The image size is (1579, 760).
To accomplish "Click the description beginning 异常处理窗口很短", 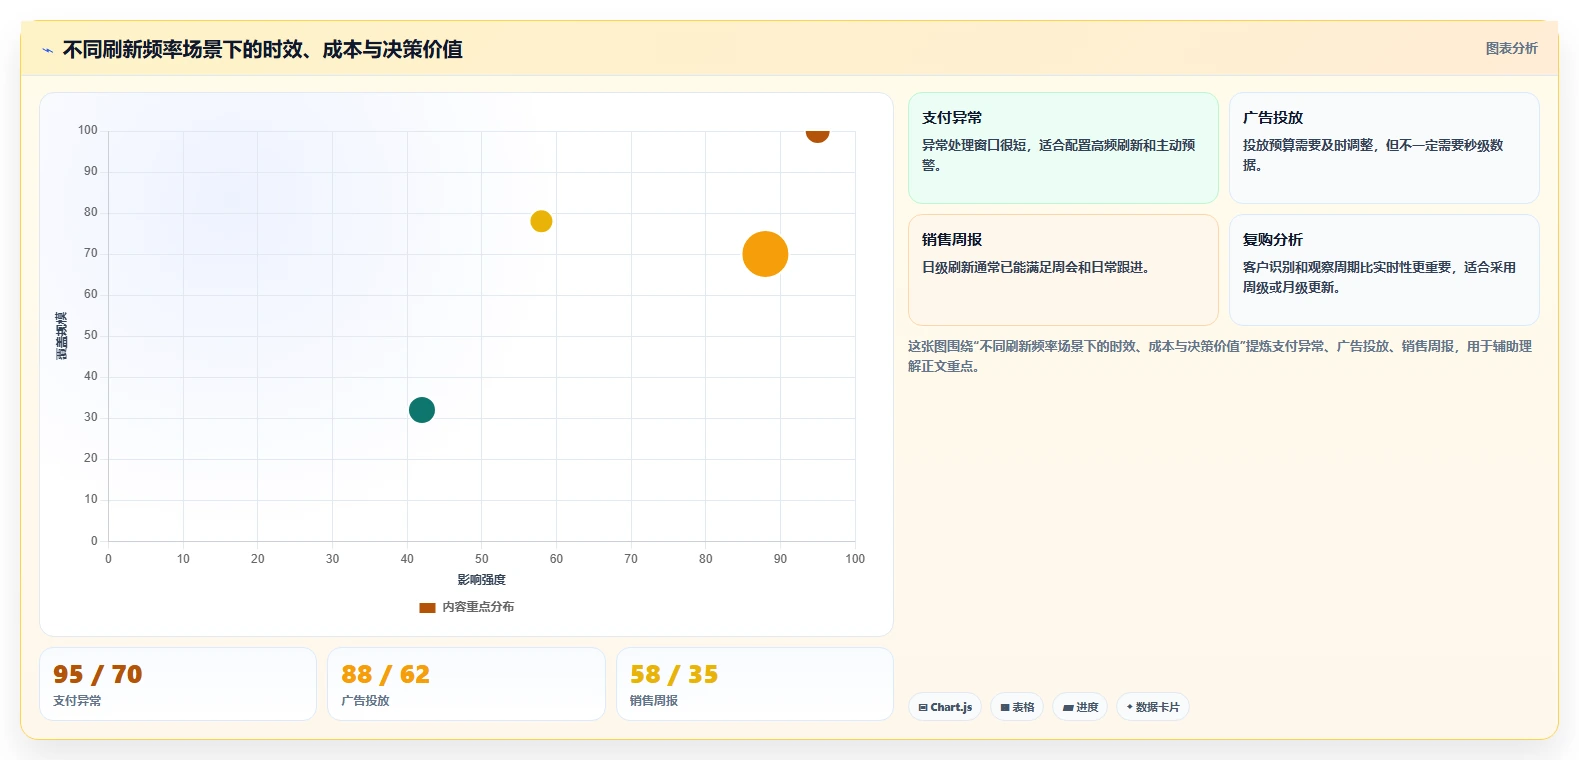I will click(x=1059, y=155).
